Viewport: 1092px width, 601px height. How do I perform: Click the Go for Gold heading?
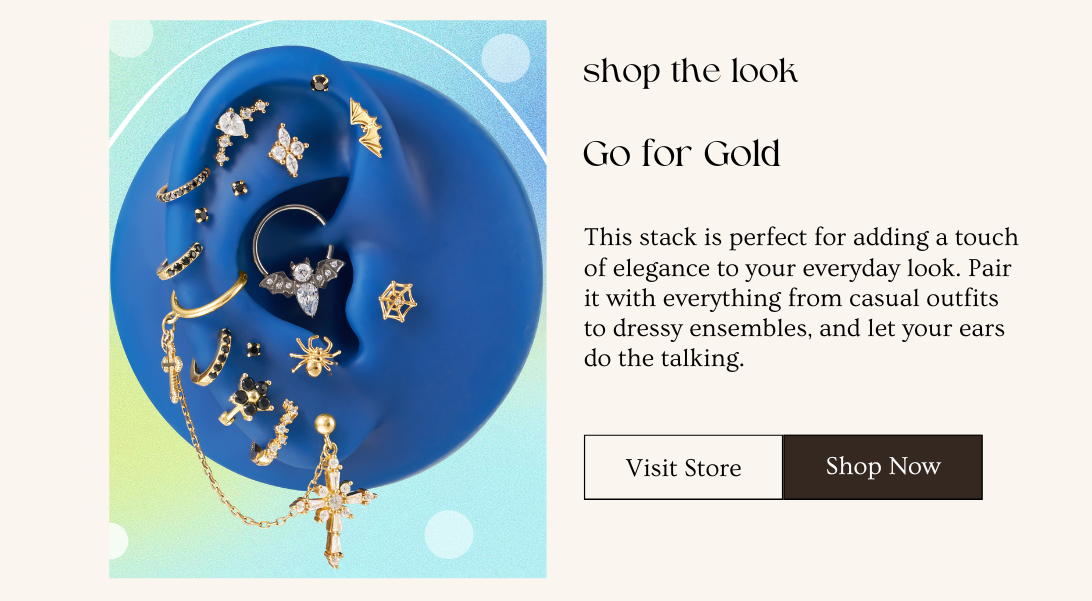tap(681, 154)
